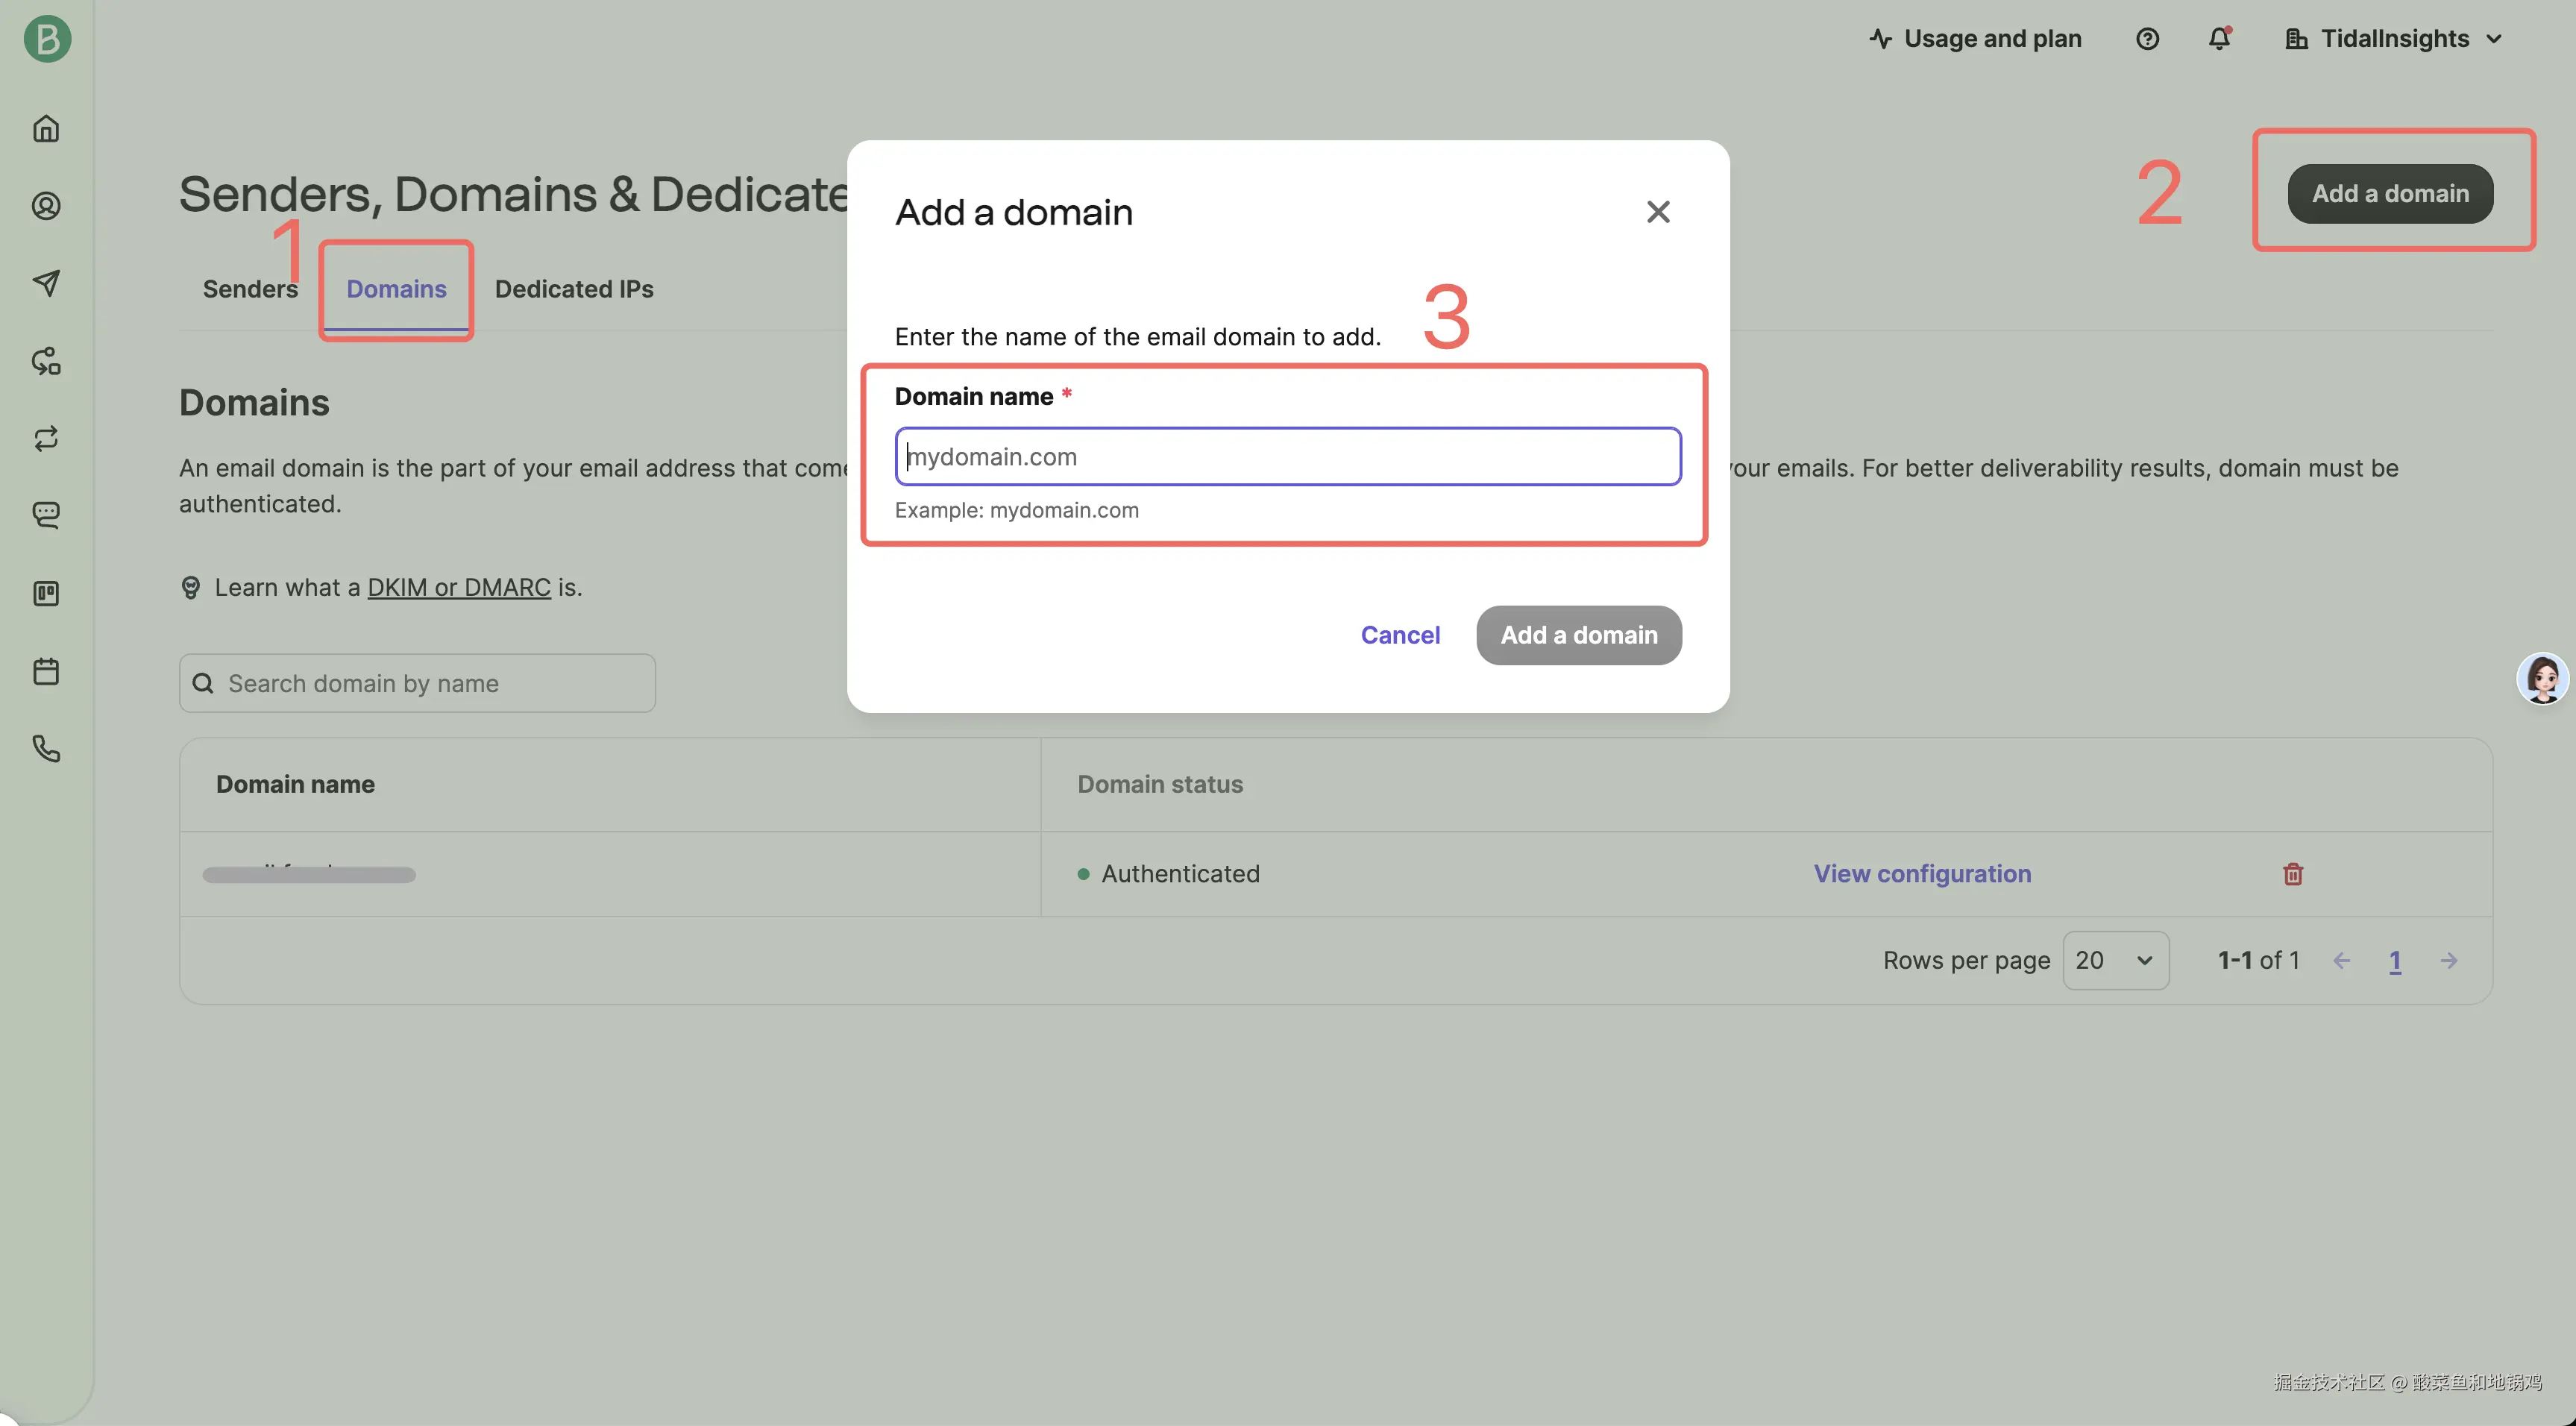Click the notifications bell icon
Screen dimensions: 2576x1426
tap(2219, 39)
